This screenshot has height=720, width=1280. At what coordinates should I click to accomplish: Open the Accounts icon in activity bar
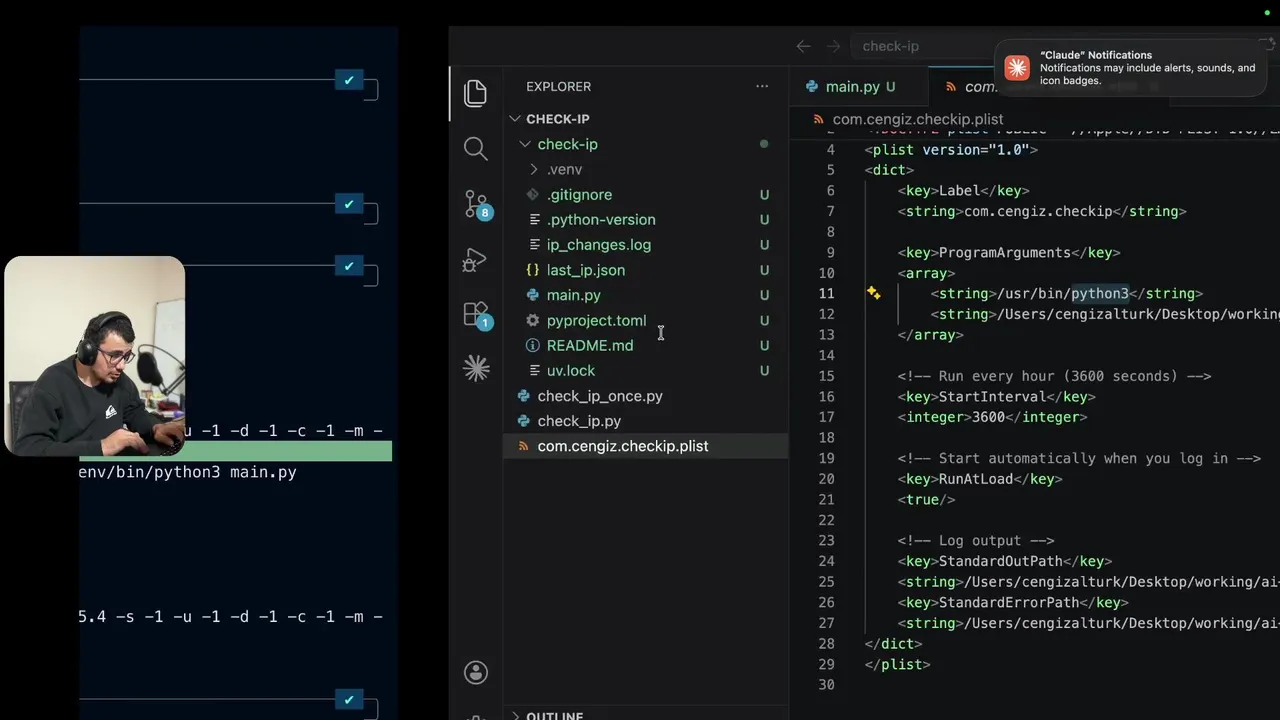[476, 672]
